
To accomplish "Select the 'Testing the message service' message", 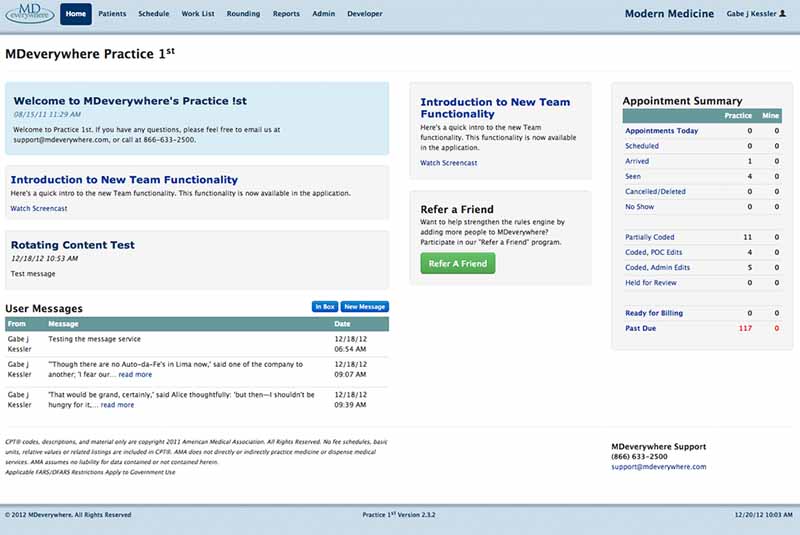I will click(x=94, y=339).
